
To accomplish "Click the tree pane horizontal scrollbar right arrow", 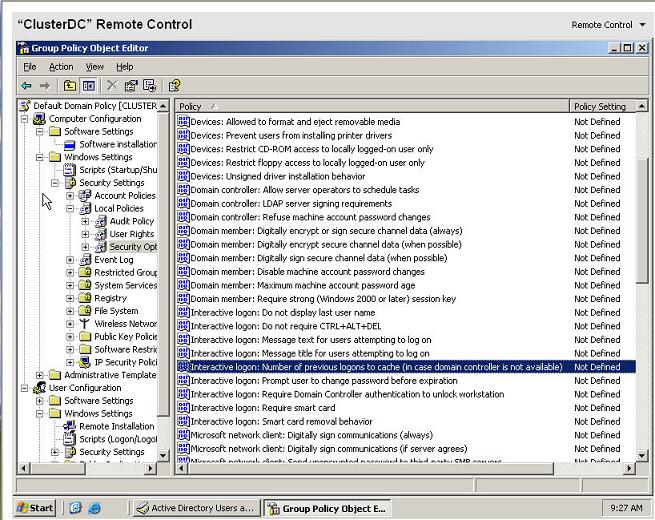I will click(151, 469).
